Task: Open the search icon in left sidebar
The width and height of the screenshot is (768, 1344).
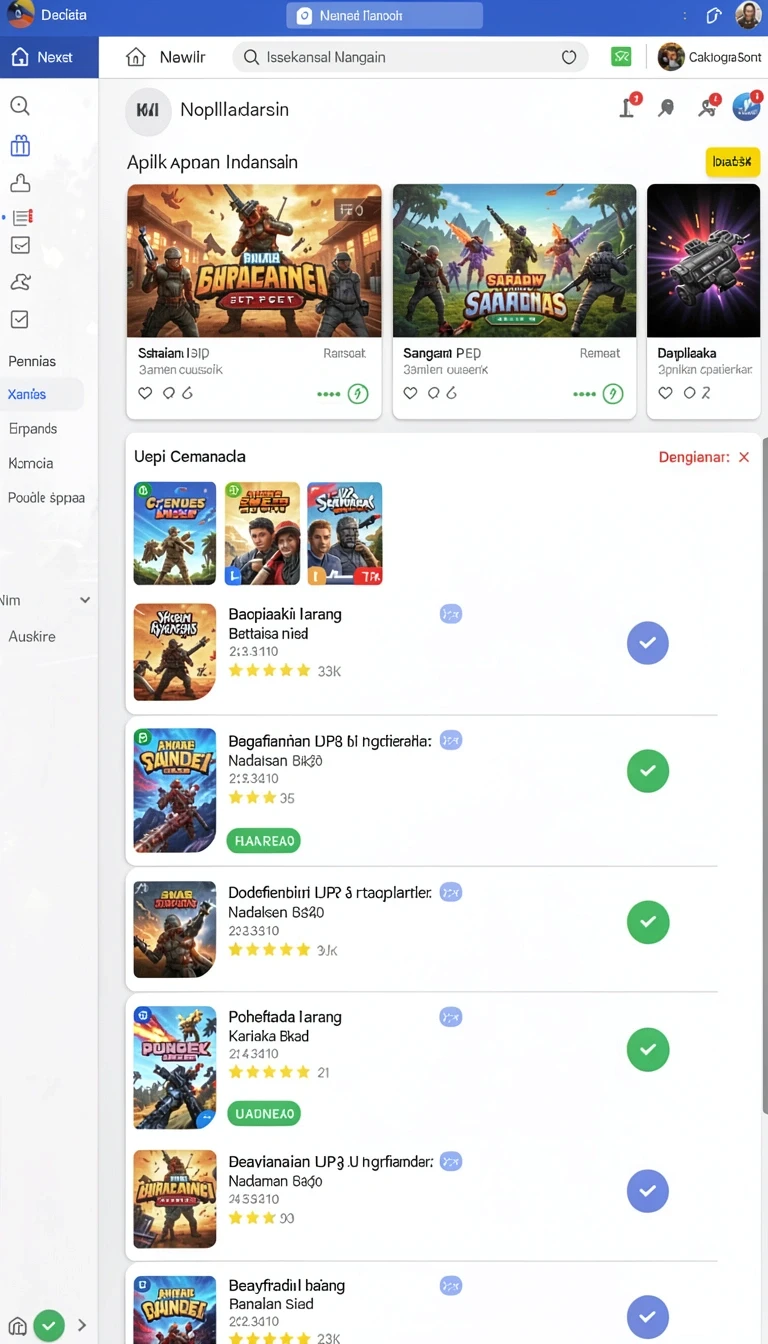Action: [20, 106]
